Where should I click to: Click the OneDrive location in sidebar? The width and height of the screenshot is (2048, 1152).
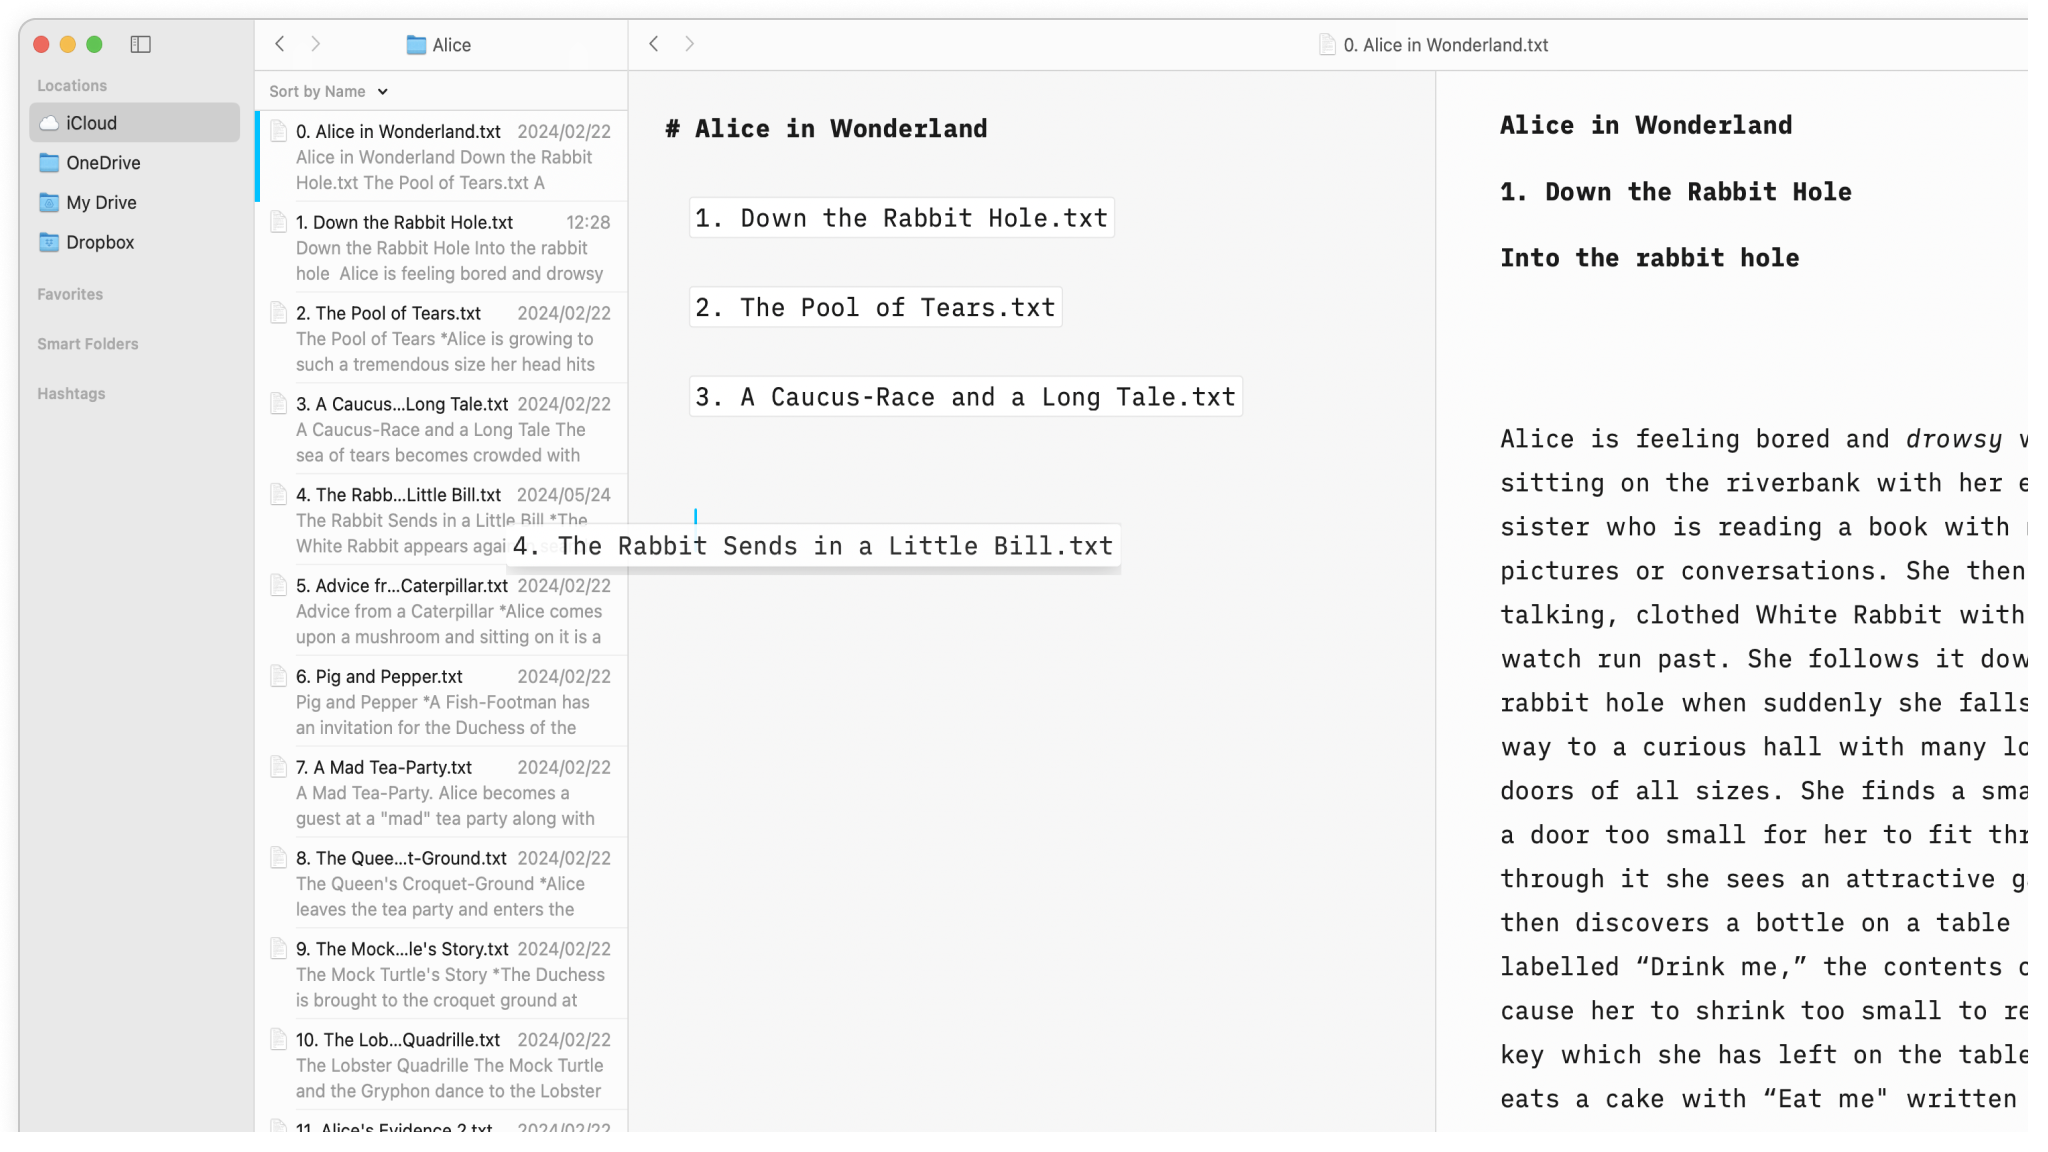point(103,162)
